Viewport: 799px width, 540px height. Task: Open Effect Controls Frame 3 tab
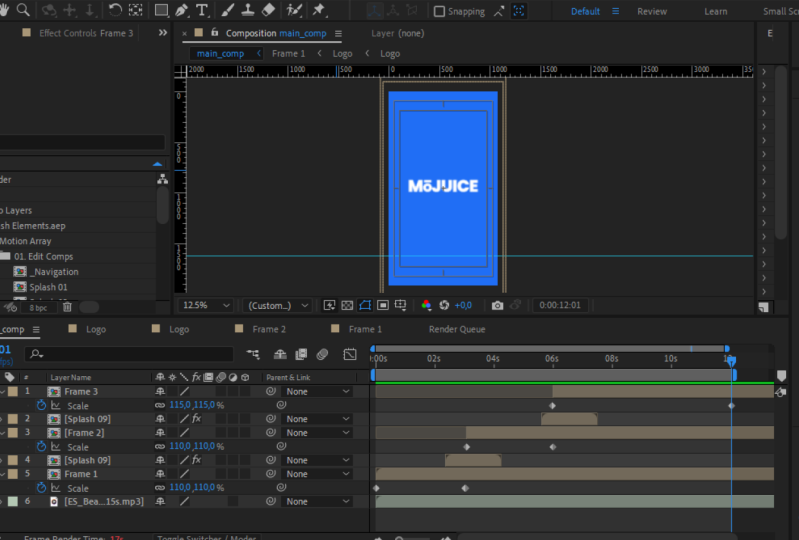coord(86,33)
